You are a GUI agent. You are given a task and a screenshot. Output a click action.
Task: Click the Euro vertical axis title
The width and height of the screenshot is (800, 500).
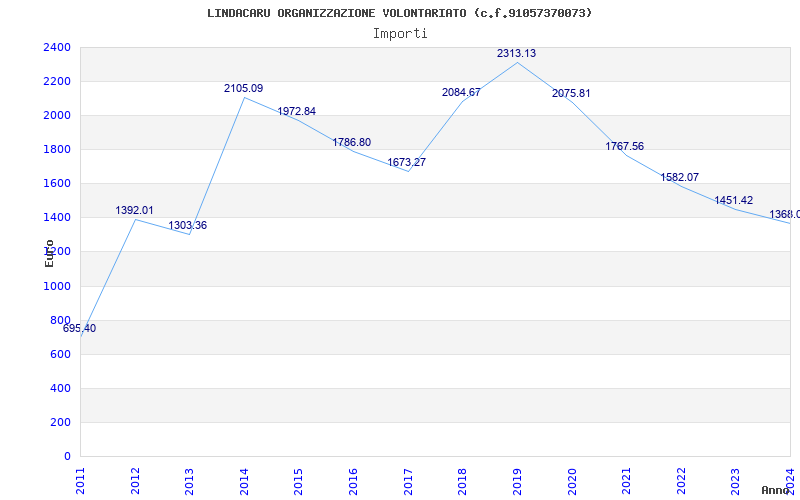point(49,254)
